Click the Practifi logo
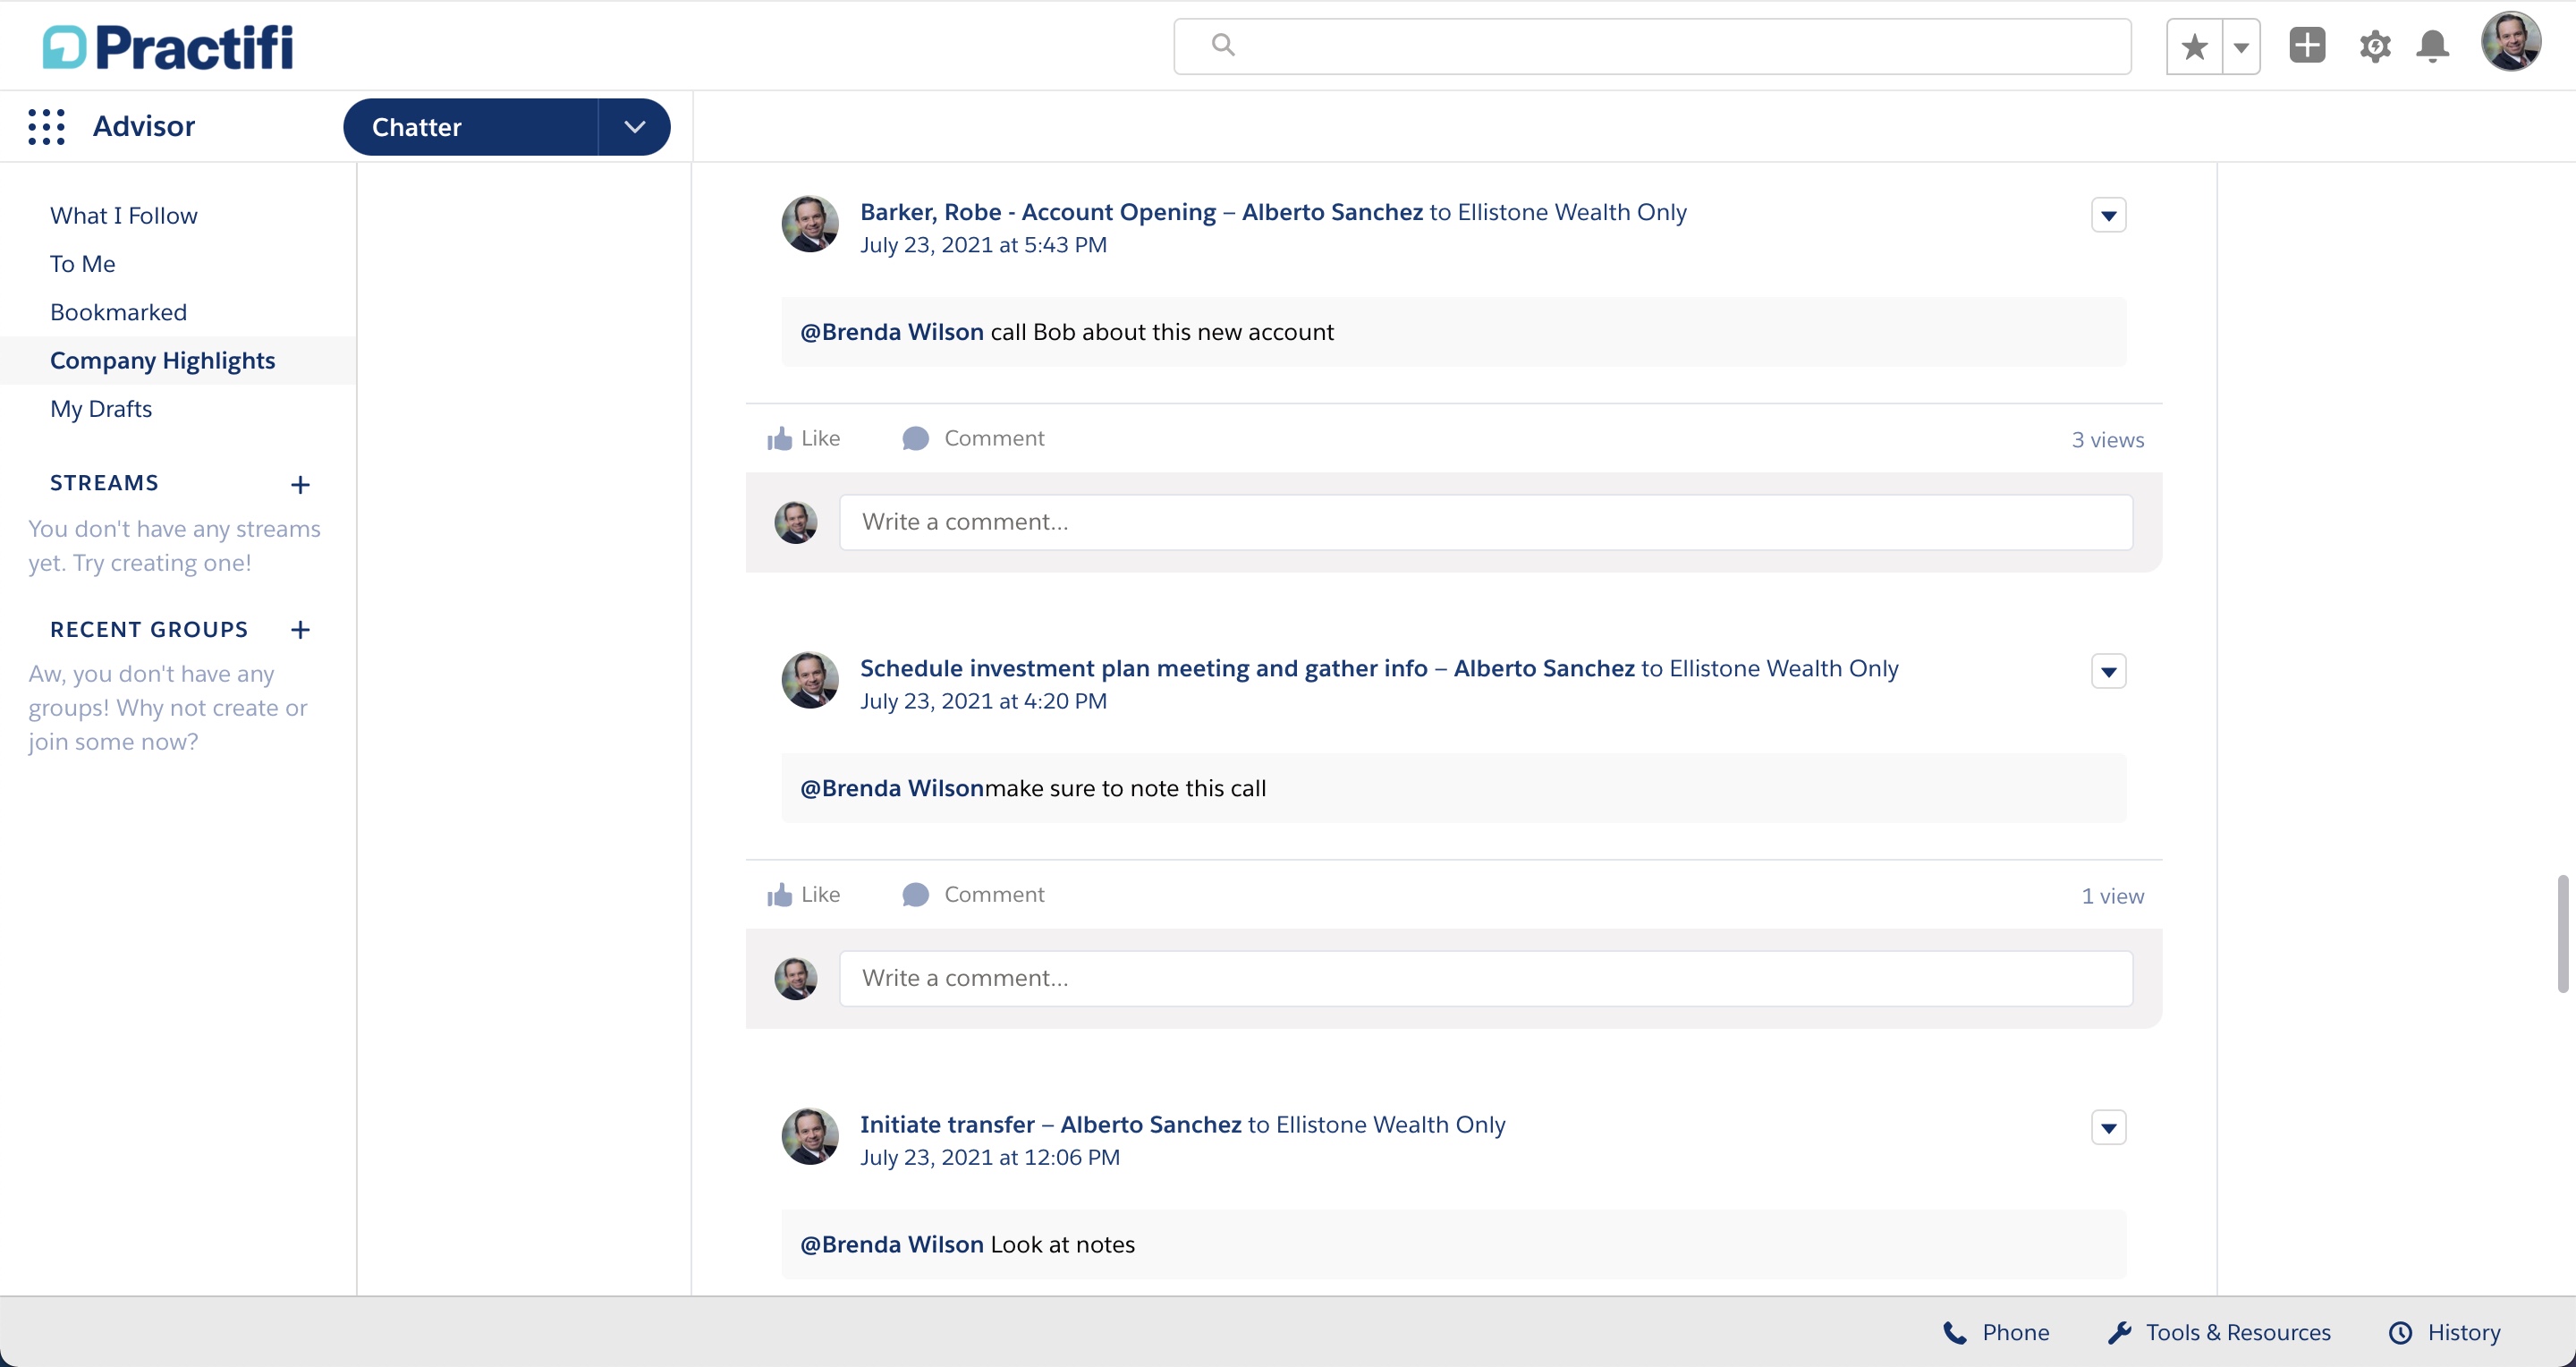This screenshot has height=1367, width=2576. 168,47
